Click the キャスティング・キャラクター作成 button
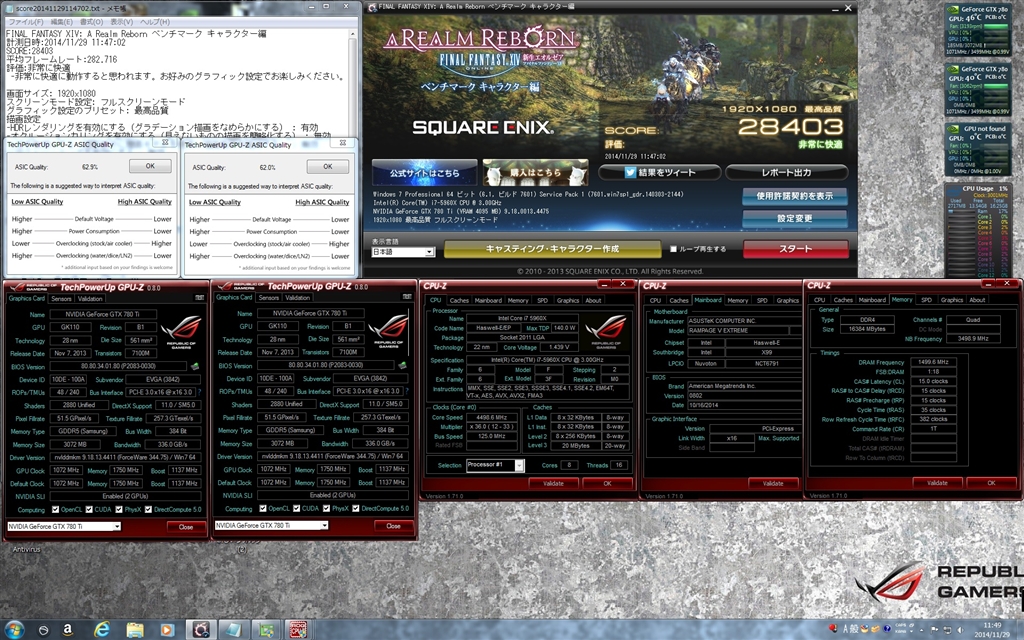The width and height of the screenshot is (1024, 640). point(552,249)
